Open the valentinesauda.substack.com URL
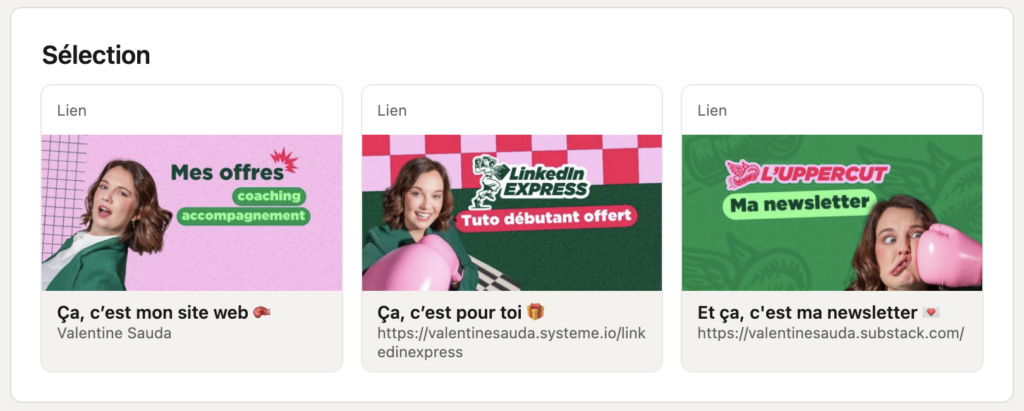This screenshot has height=411, width=1024. coord(831,333)
